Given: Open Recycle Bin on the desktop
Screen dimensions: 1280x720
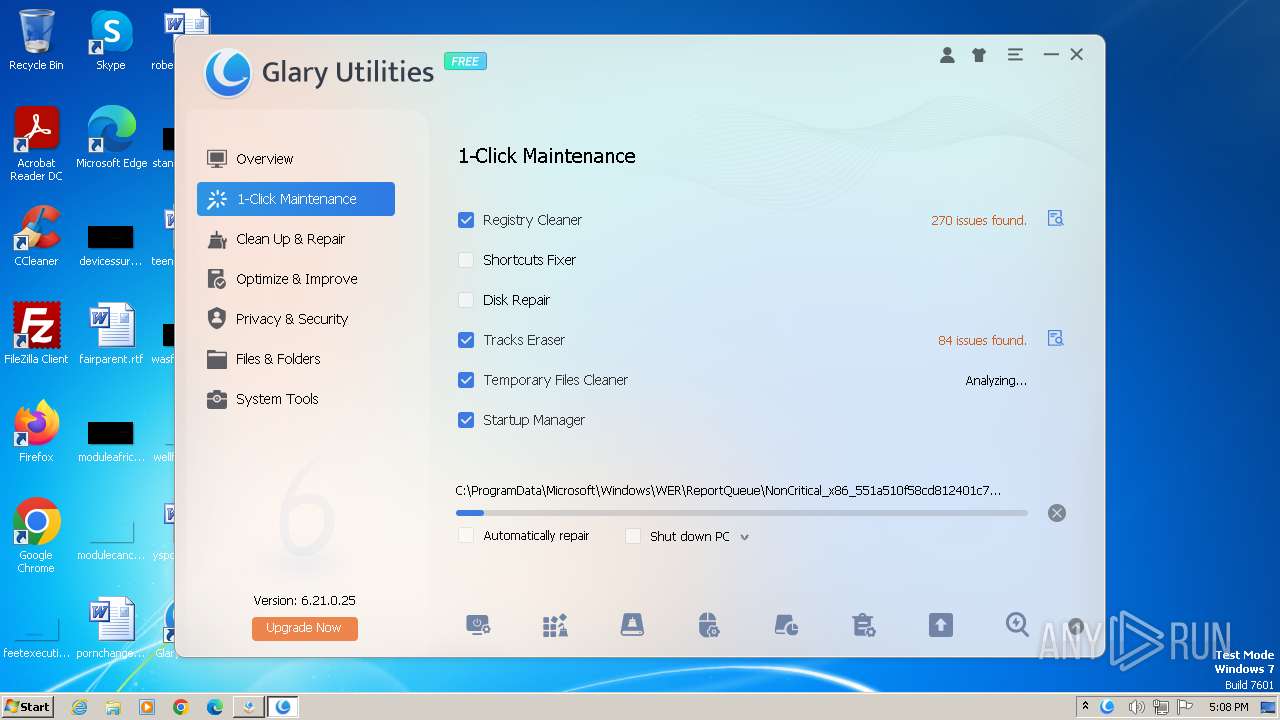Looking at the screenshot, I should pos(36,40).
